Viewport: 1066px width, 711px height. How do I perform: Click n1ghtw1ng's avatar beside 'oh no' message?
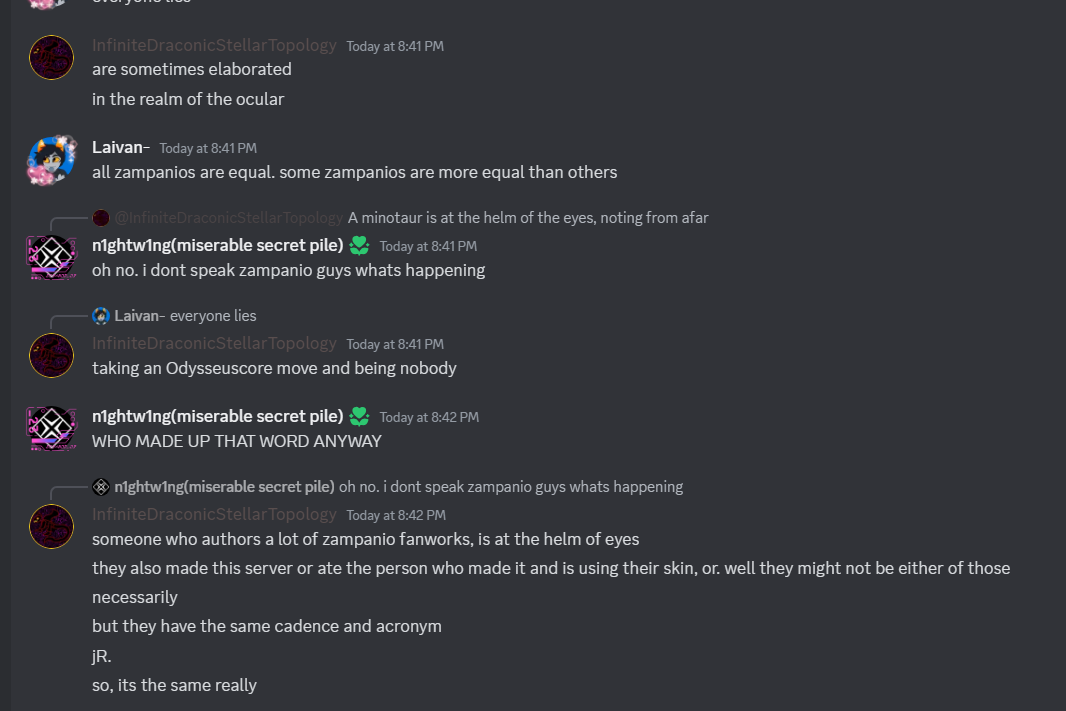(52, 258)
